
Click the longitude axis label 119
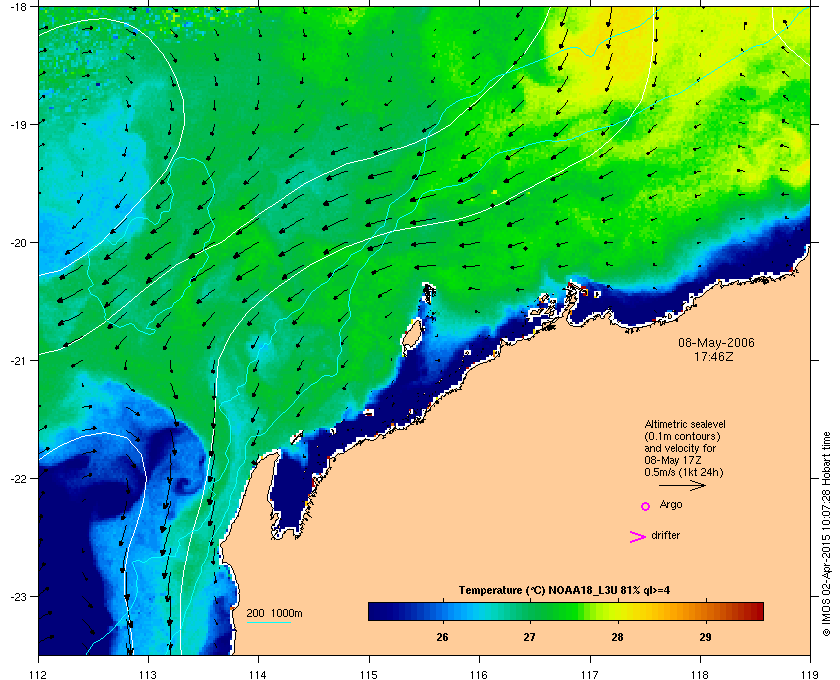point(810,674)
